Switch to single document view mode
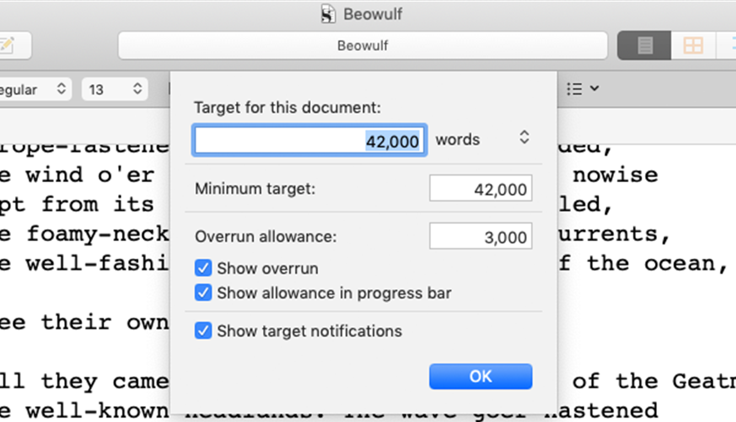The width and height of the screenshot is (736, 422). (644, 46)
